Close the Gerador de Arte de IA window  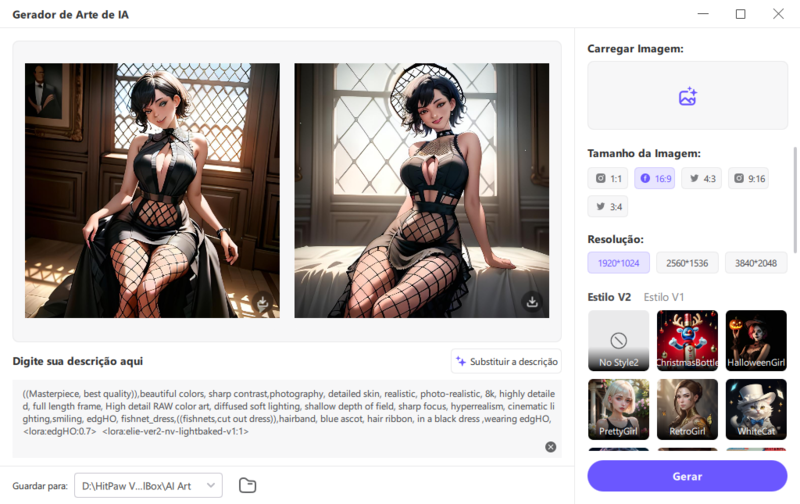pos(778,14)
